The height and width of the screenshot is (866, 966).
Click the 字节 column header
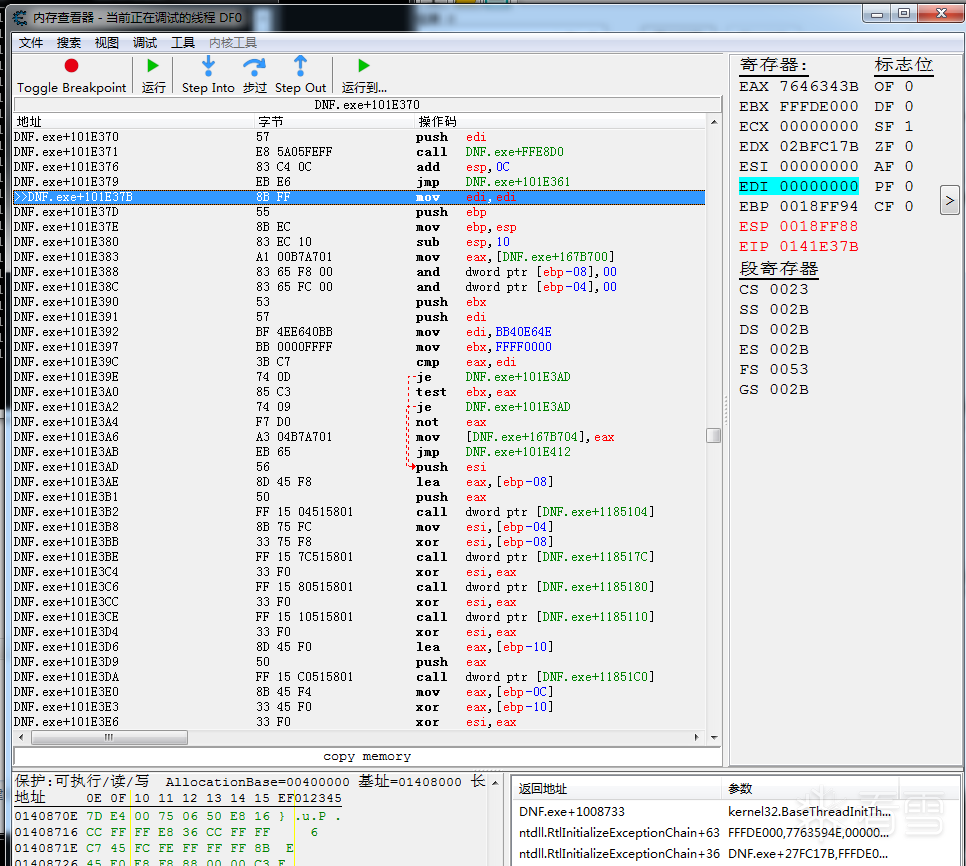pyautogui.click(x=335, y=121)
